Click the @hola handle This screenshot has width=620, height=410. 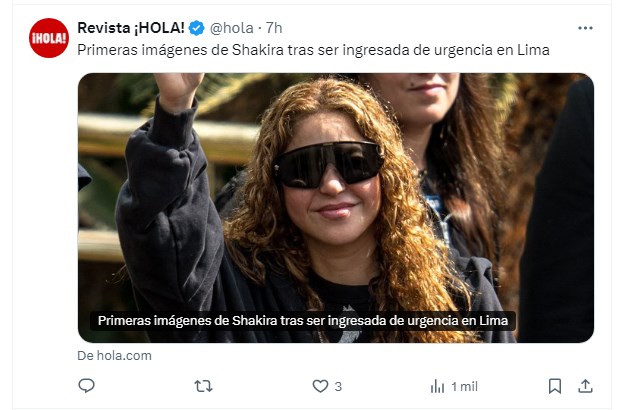coord(231,28)
